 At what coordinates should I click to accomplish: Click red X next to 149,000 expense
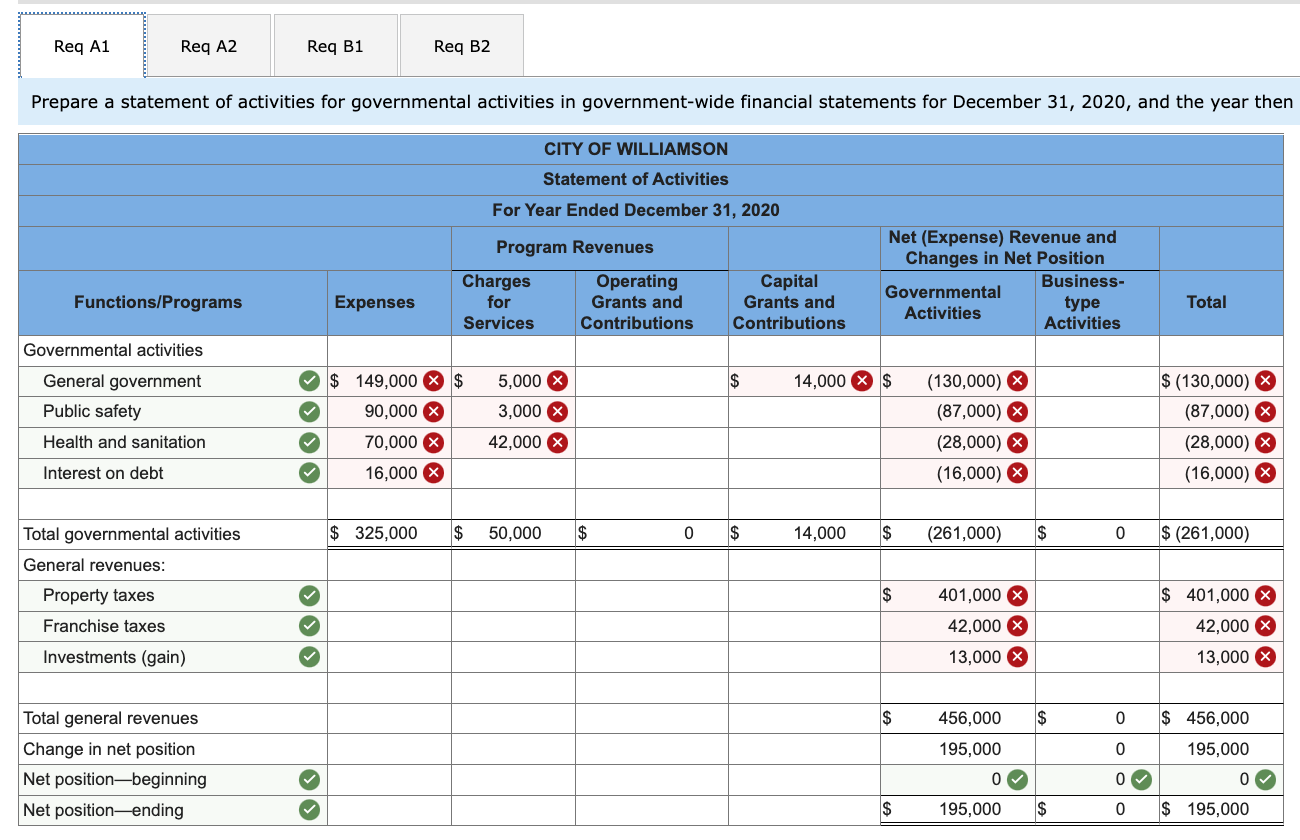(x=433, y=381)
